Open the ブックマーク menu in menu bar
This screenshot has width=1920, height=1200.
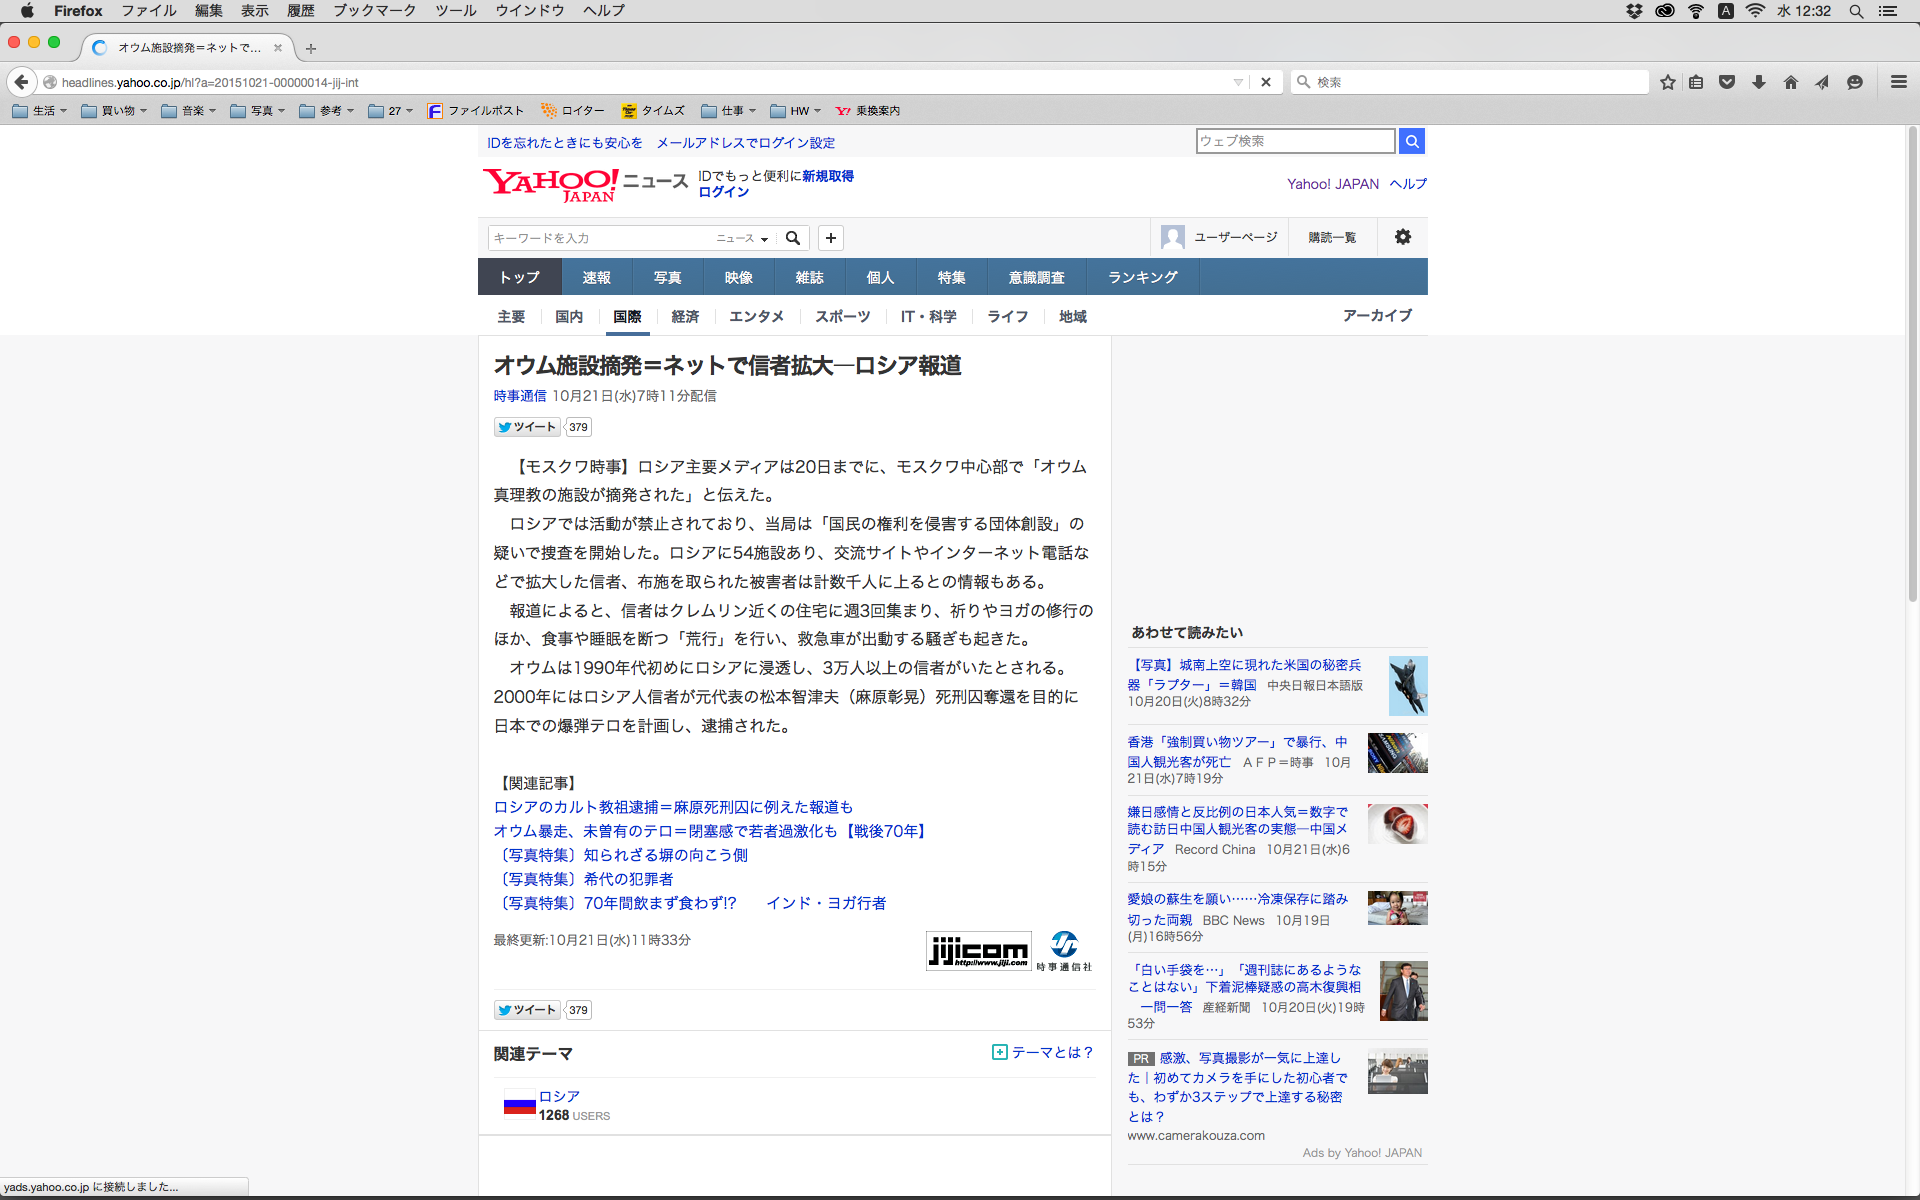click(x=374, y=10)
